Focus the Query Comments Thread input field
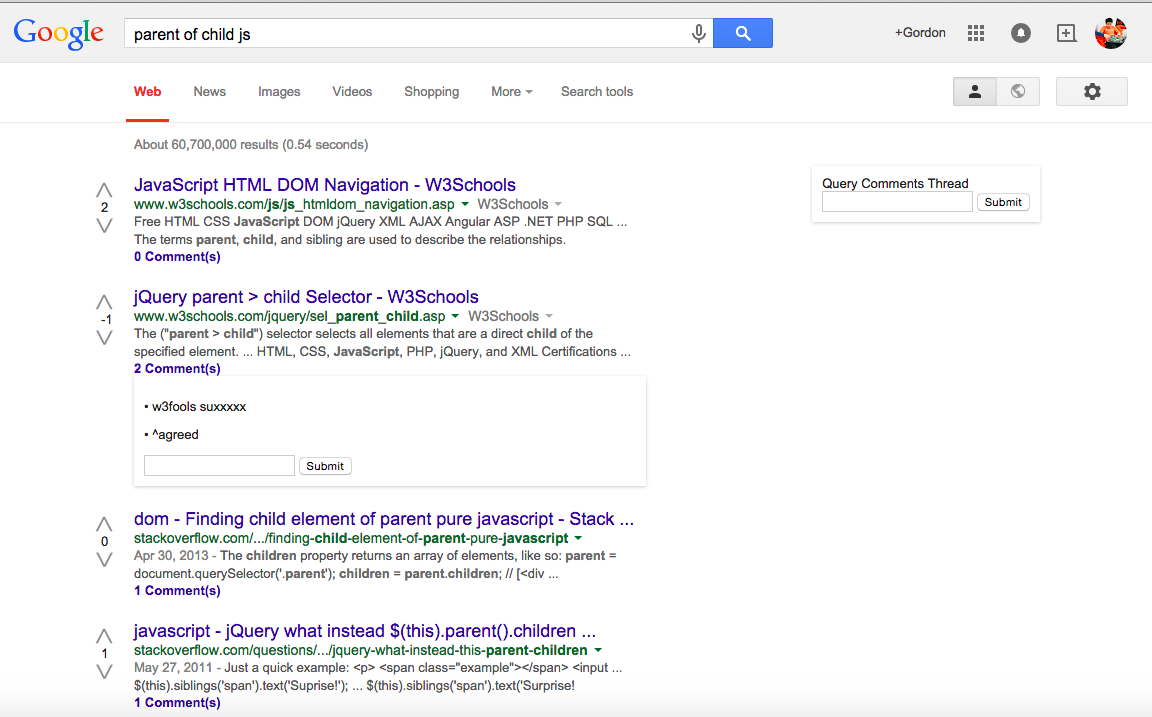1152x717 pixels. pos(897,202)
